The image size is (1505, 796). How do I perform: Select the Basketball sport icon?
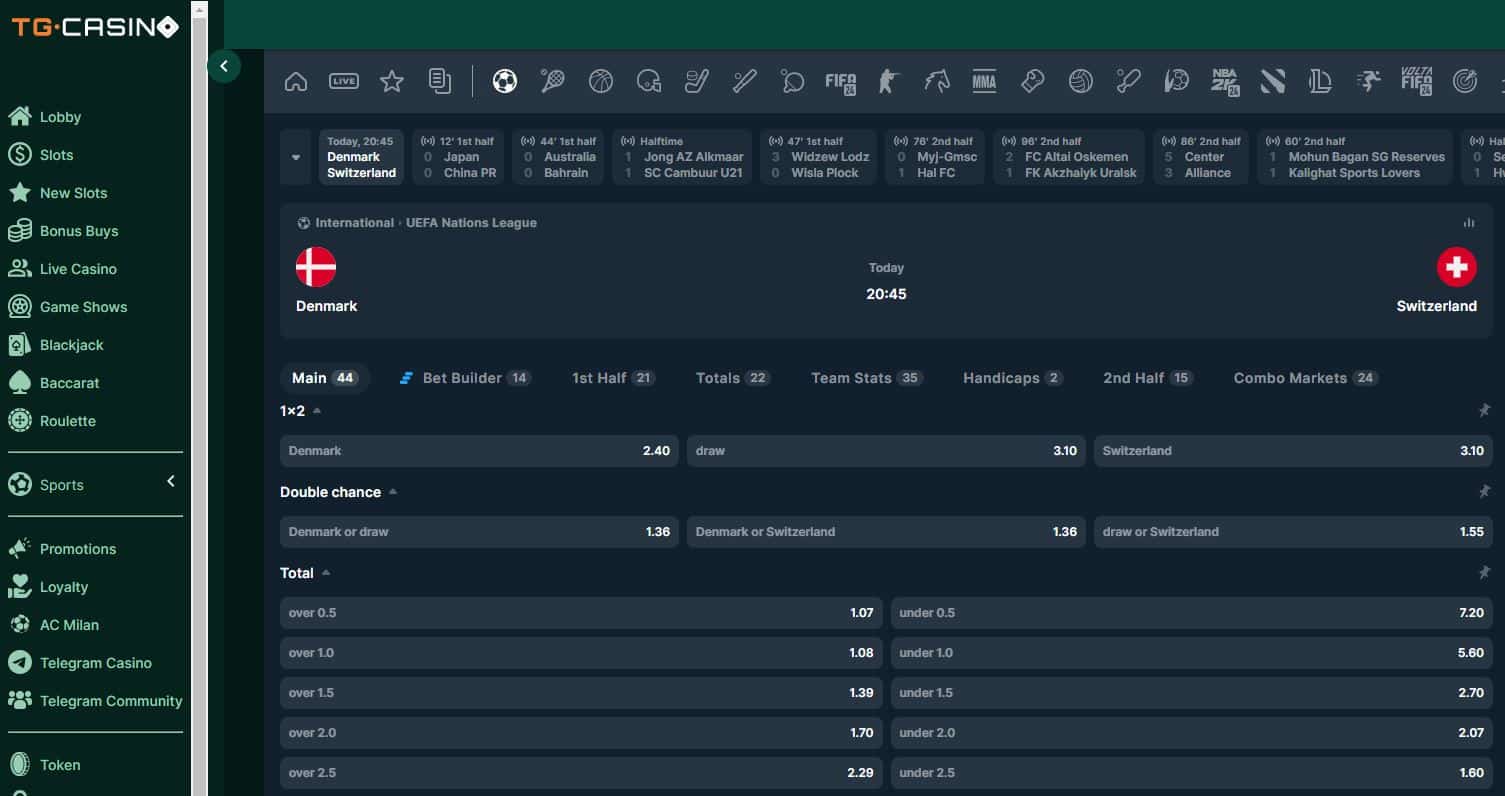pos(601,81)
